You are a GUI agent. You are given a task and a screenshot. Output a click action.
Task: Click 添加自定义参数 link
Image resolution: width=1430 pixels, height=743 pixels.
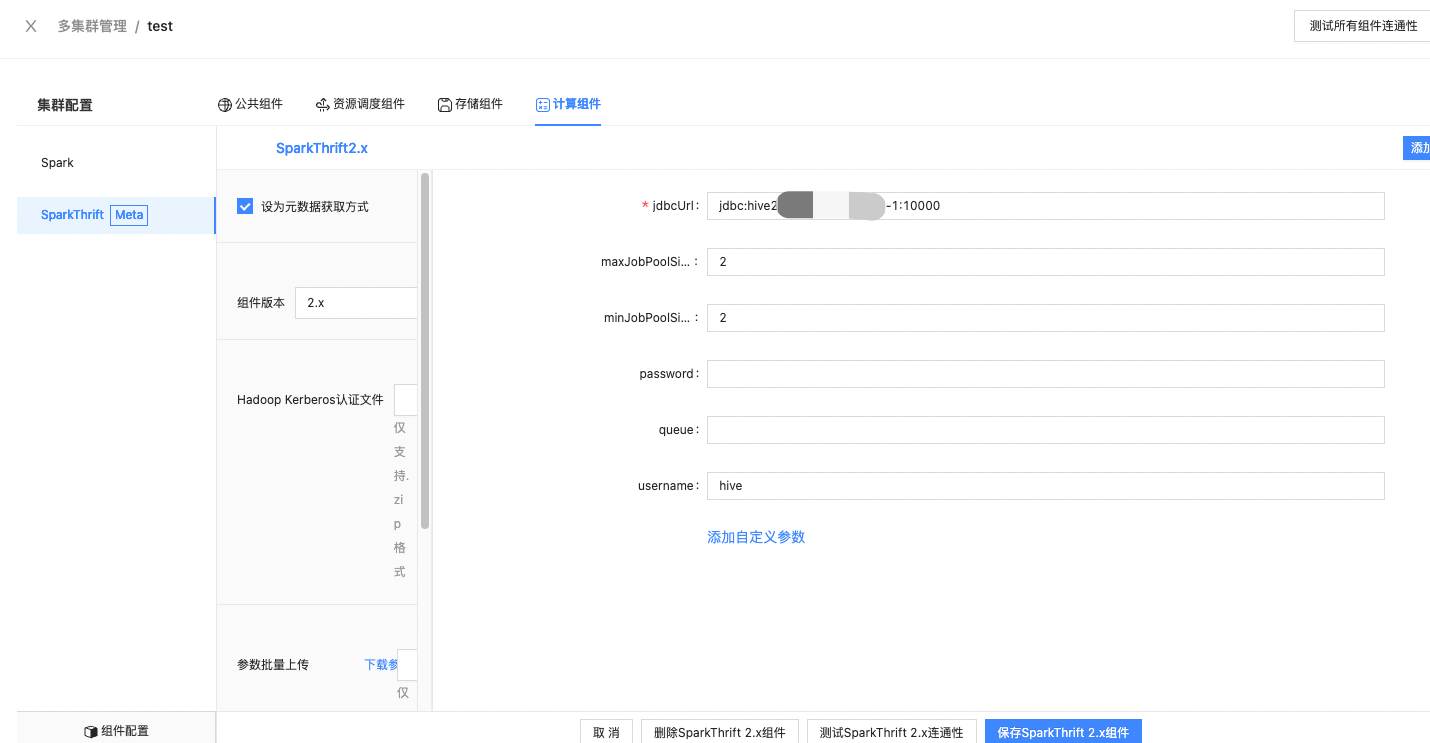click(756, 537)
